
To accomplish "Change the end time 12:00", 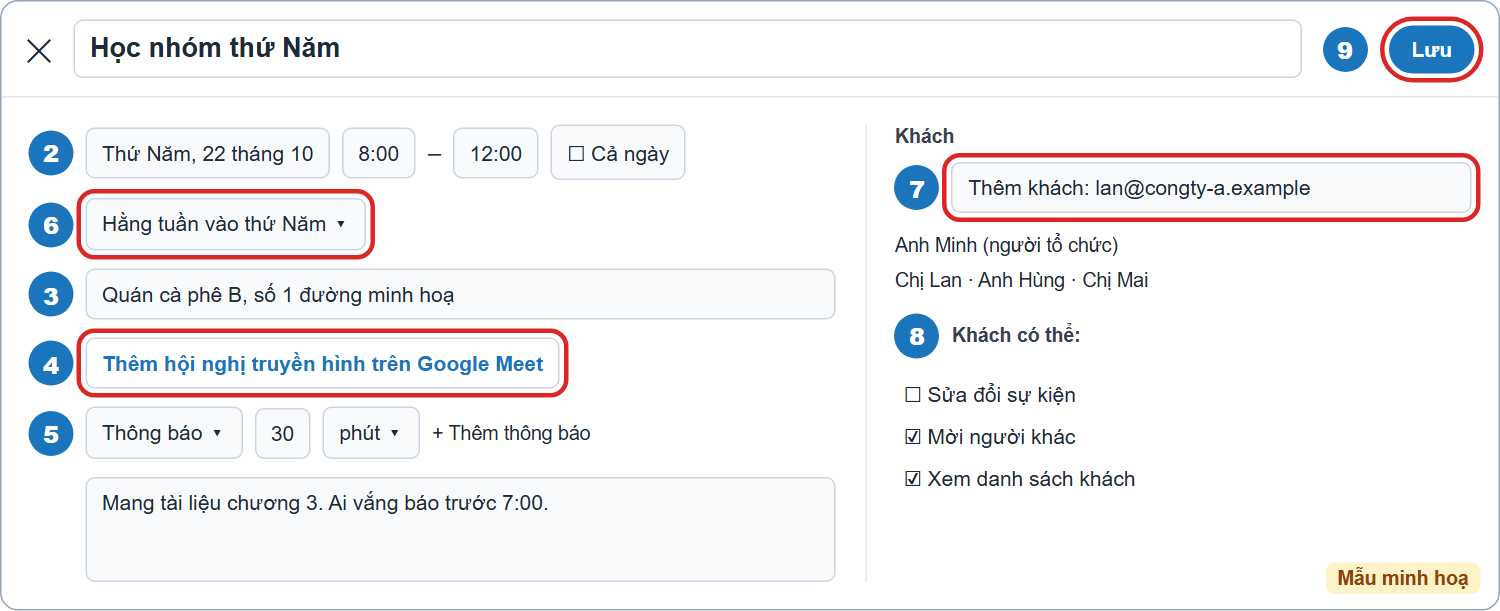I will click(496, 154).
